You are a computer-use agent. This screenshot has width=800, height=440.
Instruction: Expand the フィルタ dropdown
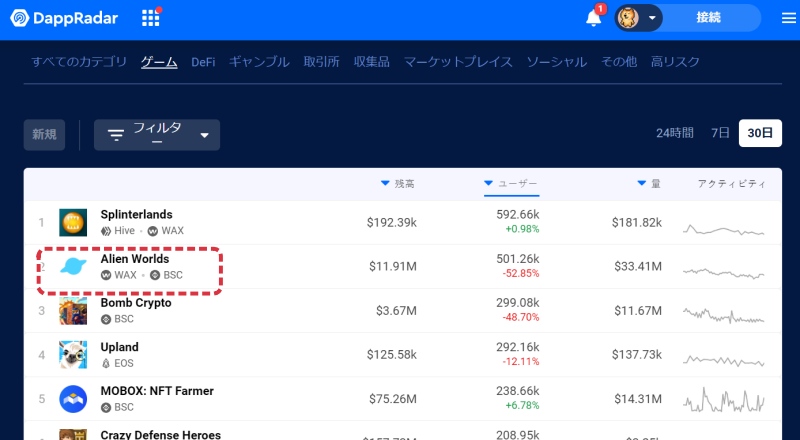click(x=157, y=135)
